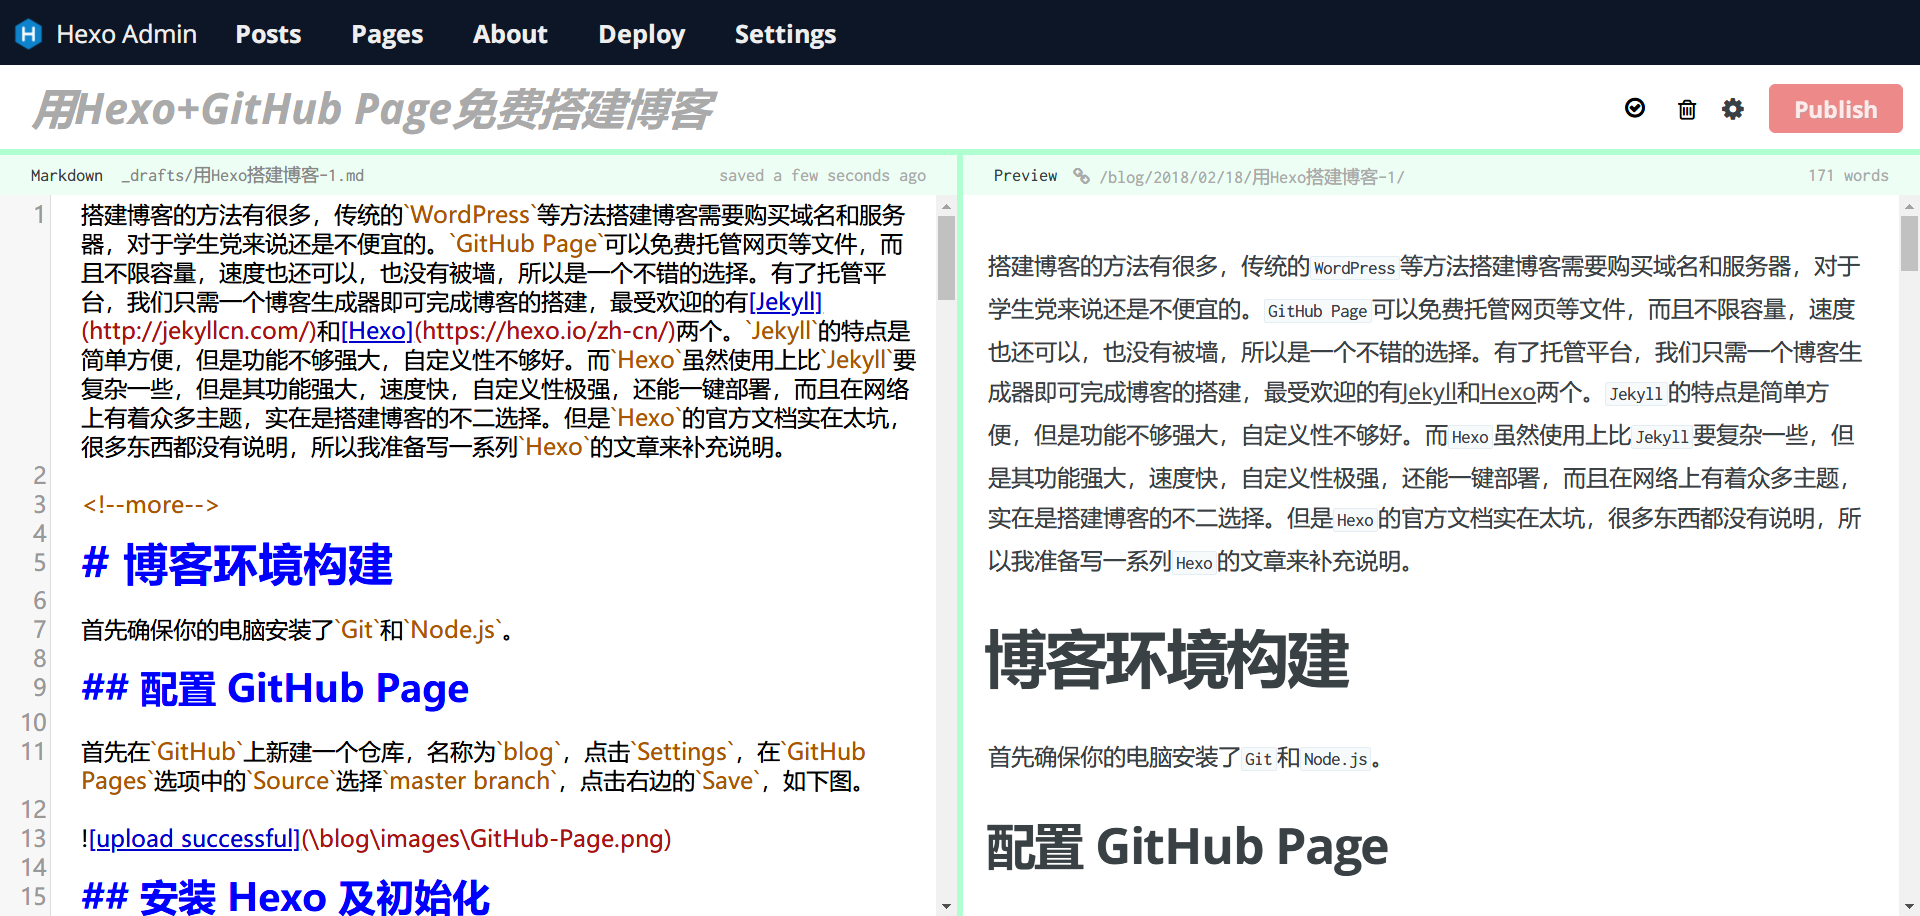The image size is (1920, 916).
Task: Delete the post with the trash icon
Action: (1686, 109)
